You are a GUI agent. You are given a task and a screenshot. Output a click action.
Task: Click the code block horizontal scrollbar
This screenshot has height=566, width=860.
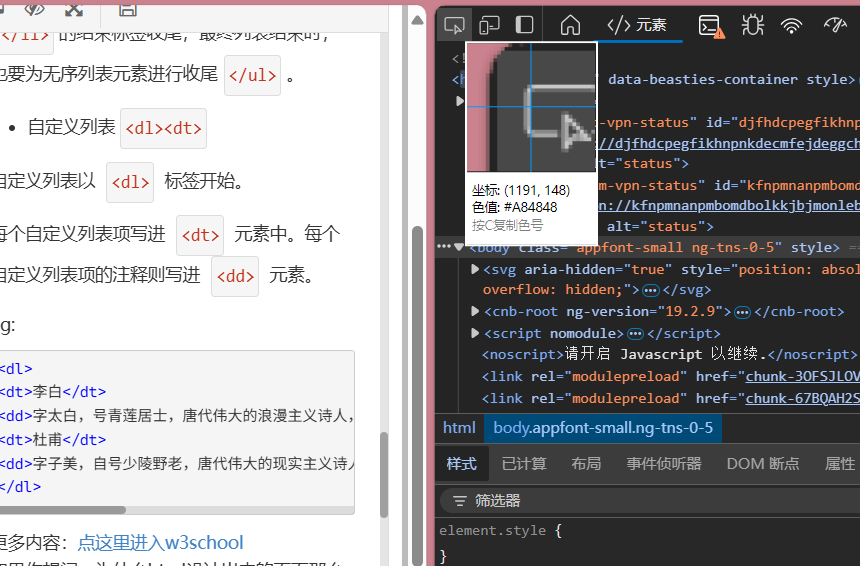click(x=63, y=510)
